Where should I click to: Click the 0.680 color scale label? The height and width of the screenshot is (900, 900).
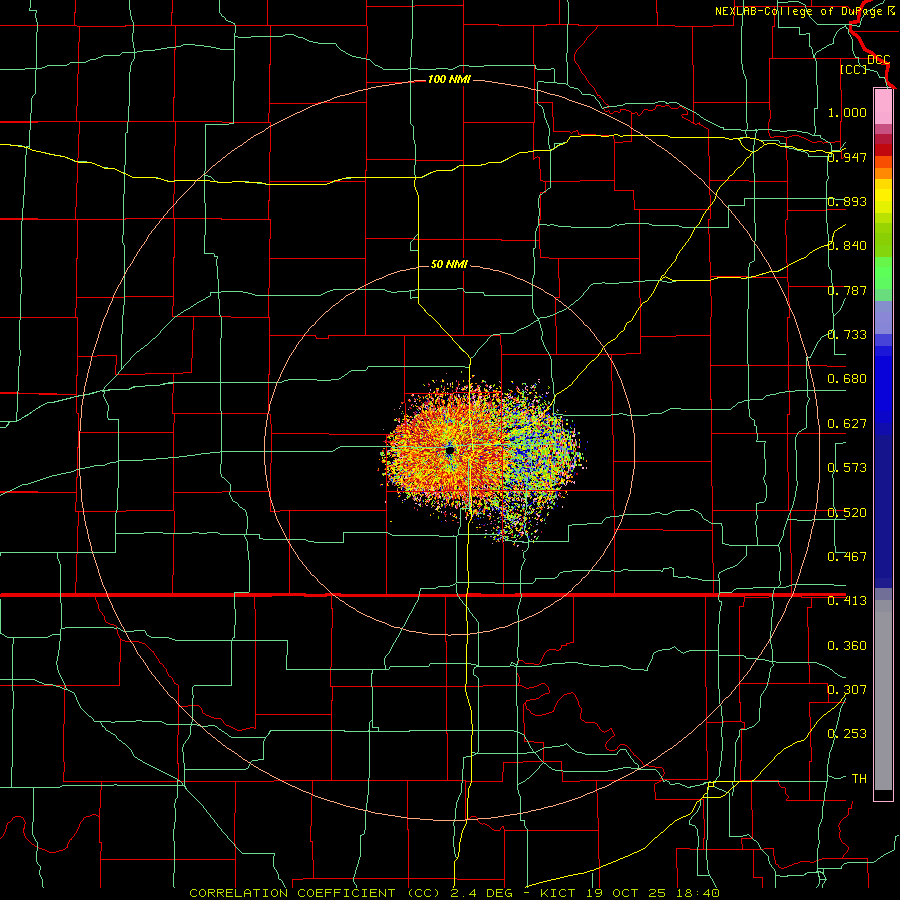pyautogui.click(x=847, y=378)
